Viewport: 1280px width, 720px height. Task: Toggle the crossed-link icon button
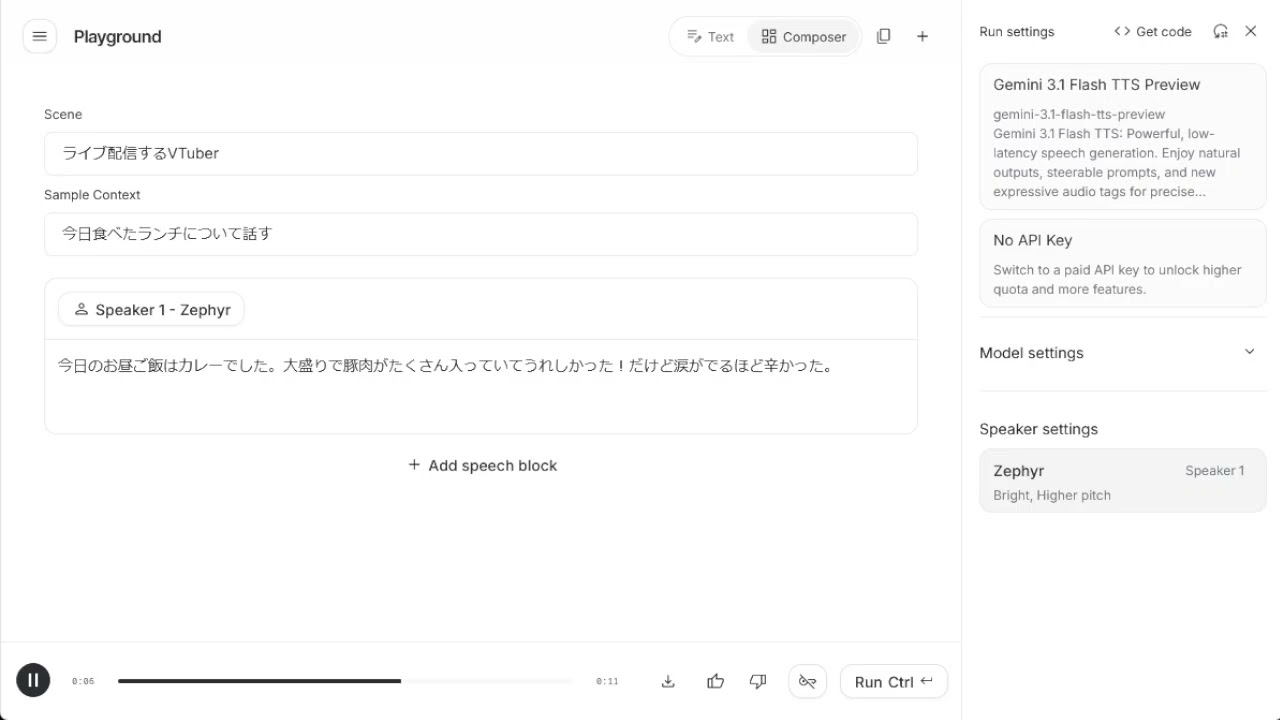807,682
